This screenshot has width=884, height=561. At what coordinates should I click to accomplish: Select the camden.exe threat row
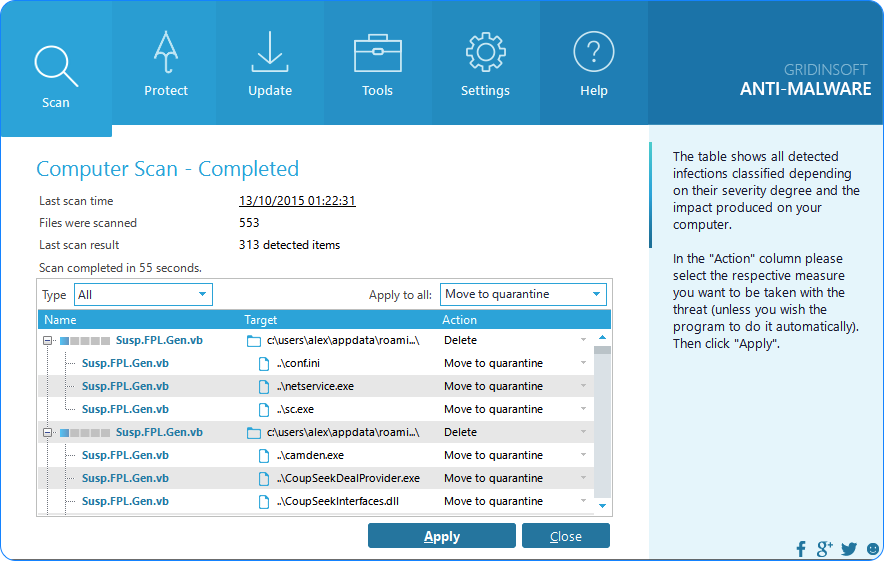[125, 455]
